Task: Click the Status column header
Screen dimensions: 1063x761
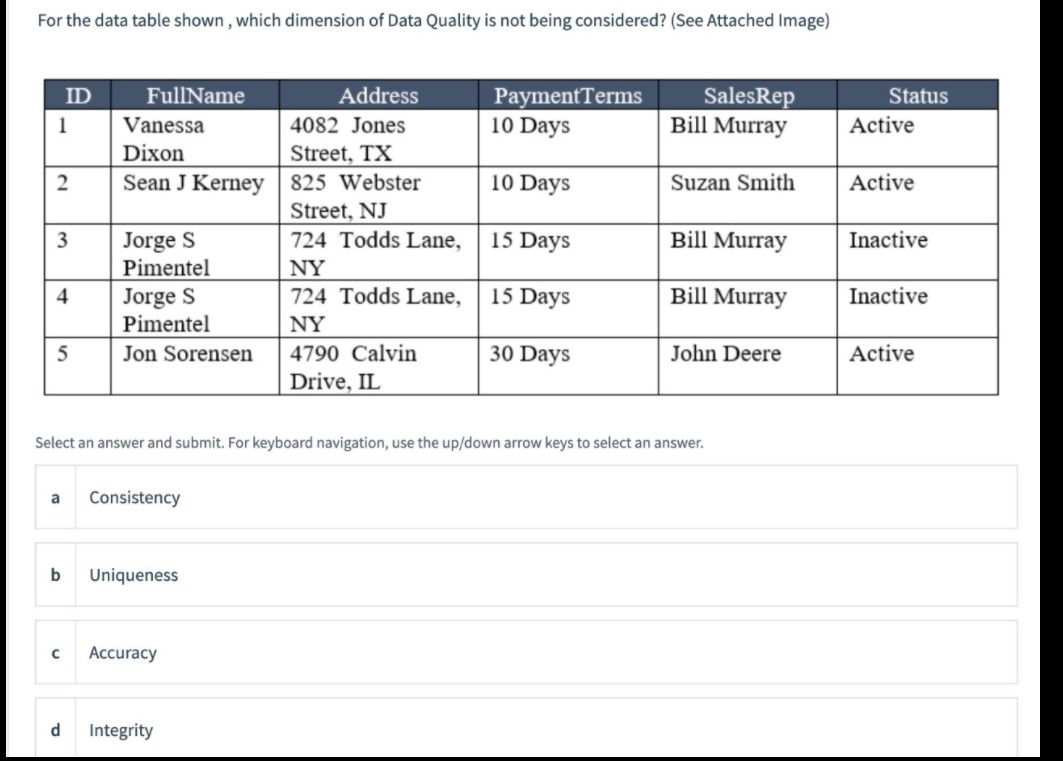Action: click(919, 95)
